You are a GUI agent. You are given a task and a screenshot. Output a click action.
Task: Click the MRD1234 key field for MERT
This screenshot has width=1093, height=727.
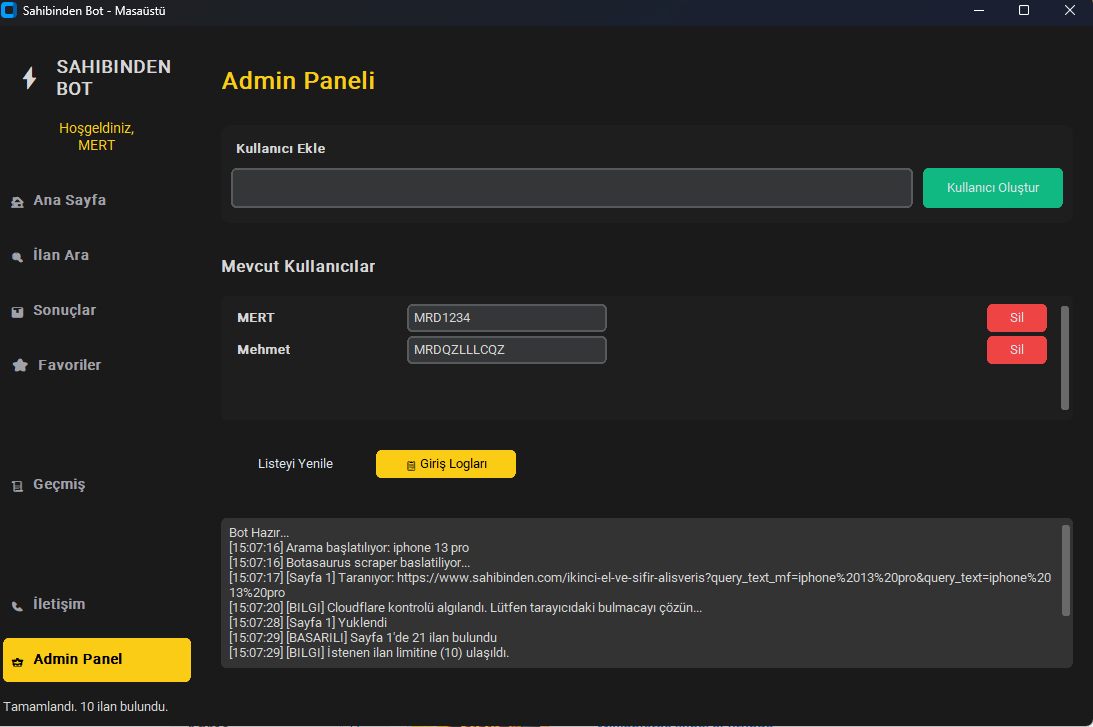point(507,318)
